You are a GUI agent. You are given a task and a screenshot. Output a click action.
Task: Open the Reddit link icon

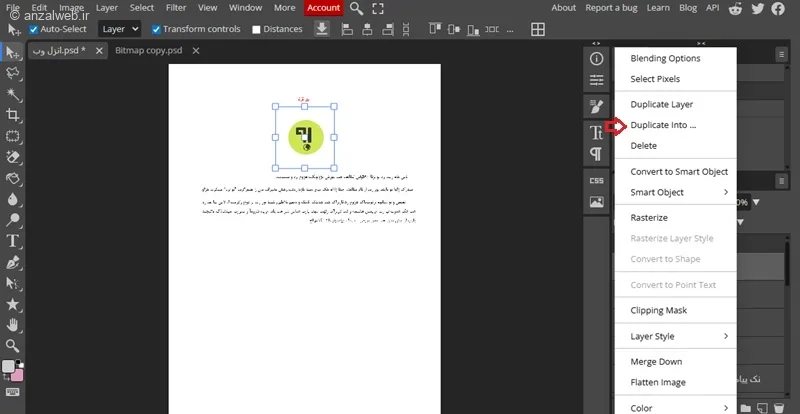click(735, 8)
